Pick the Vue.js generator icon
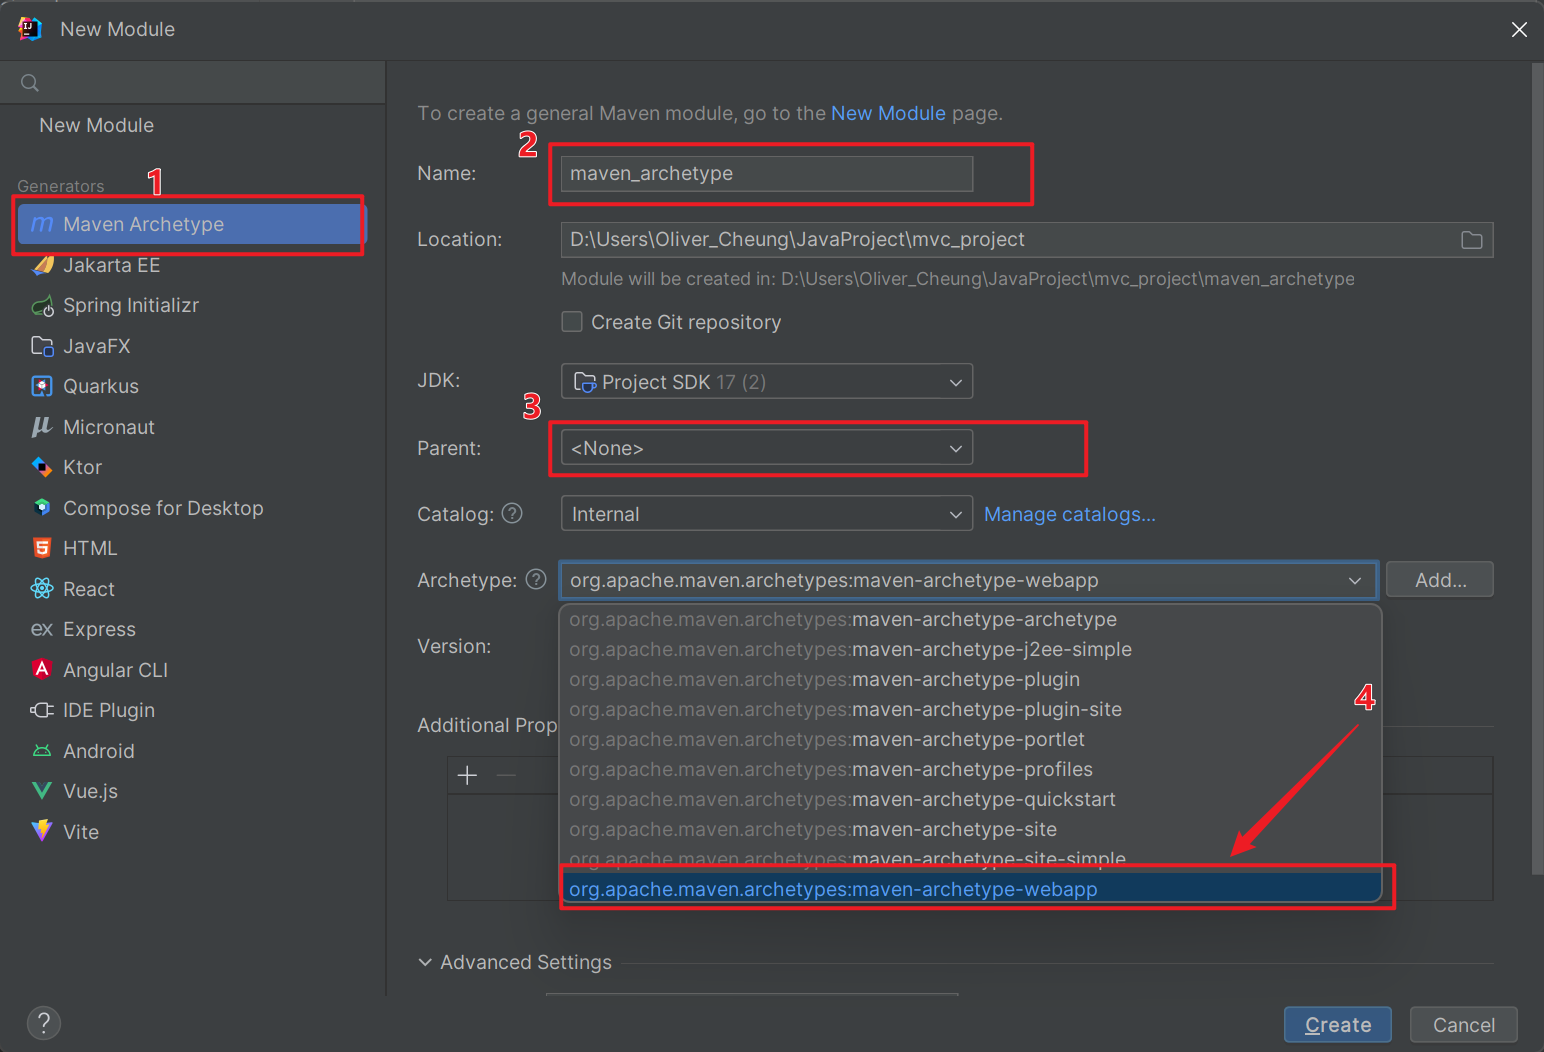Screen dimensions: 1544x1052 click(x=42, y=791)
